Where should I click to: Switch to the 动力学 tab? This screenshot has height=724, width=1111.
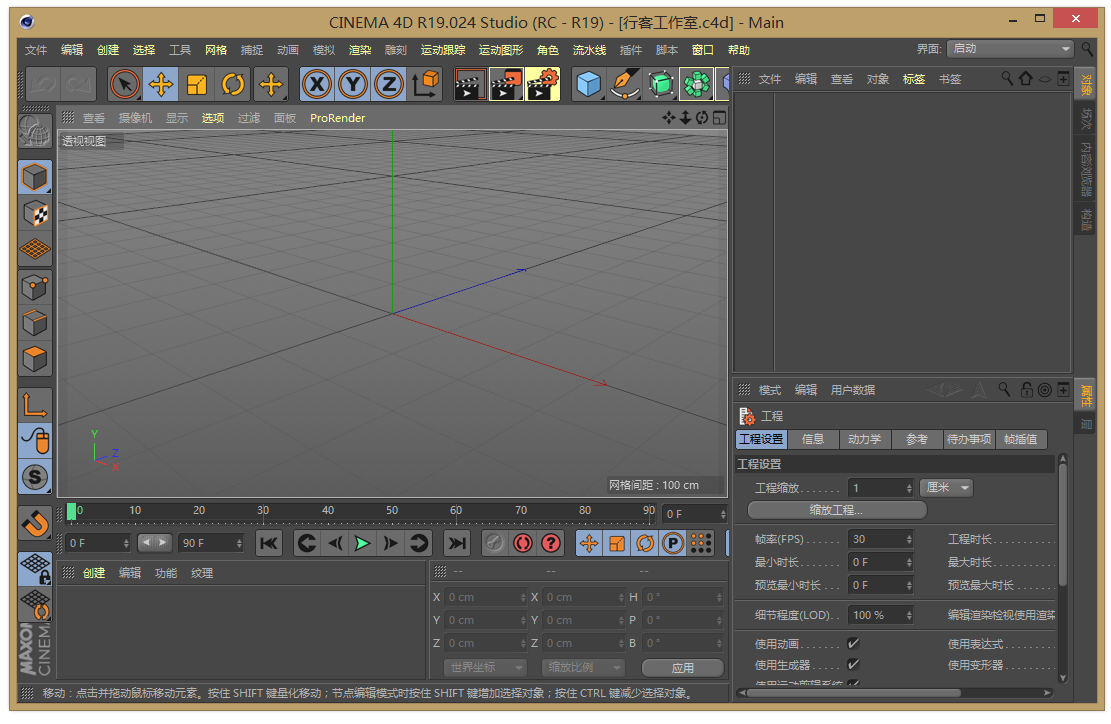pos(864,439)
